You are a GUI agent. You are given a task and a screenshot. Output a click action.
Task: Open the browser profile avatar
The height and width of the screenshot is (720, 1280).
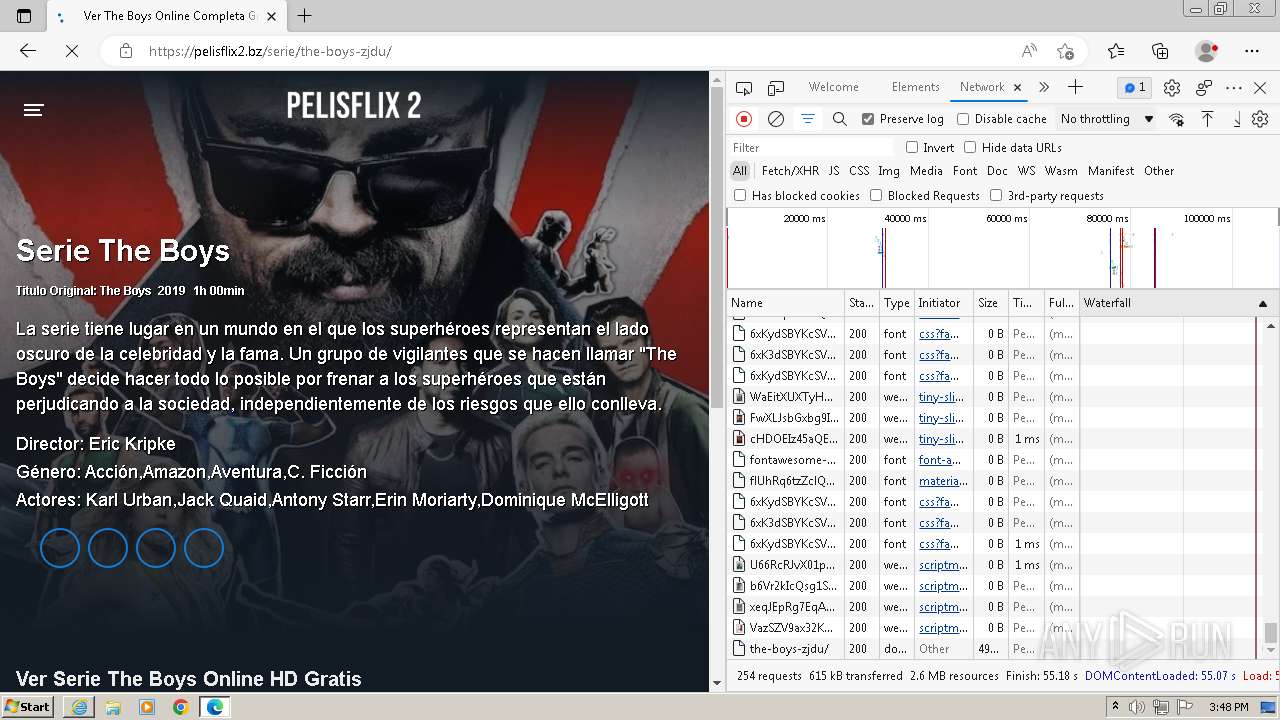pyautogui.click(x=1207, y=51)
